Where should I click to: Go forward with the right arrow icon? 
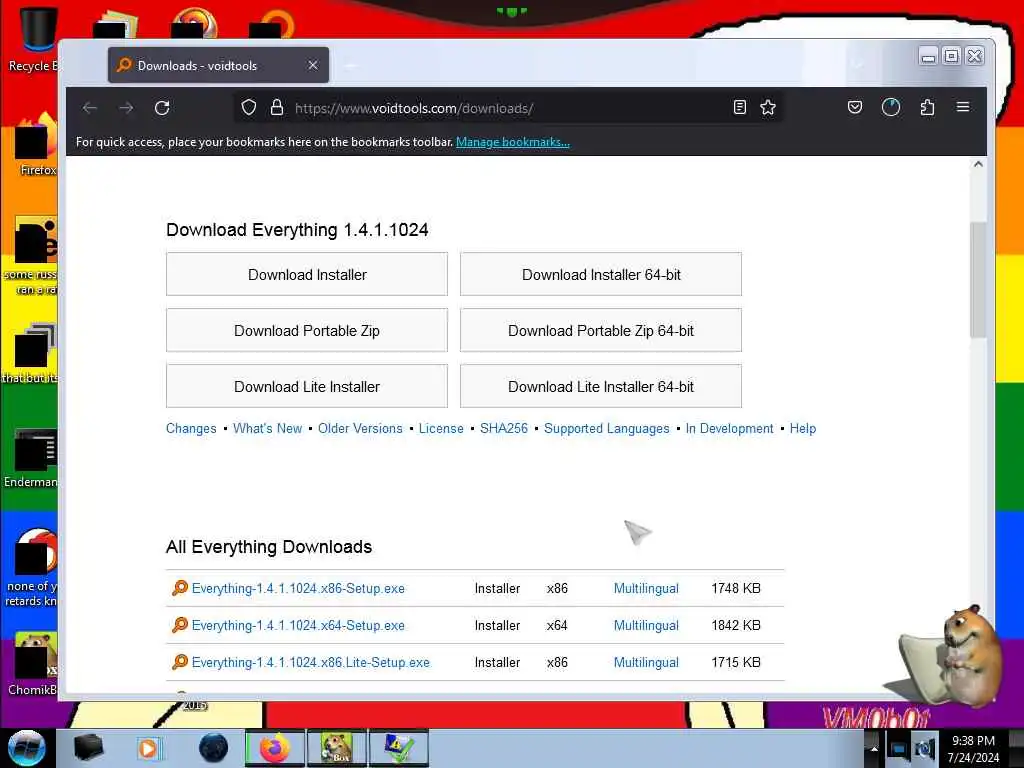pos(126,108)
